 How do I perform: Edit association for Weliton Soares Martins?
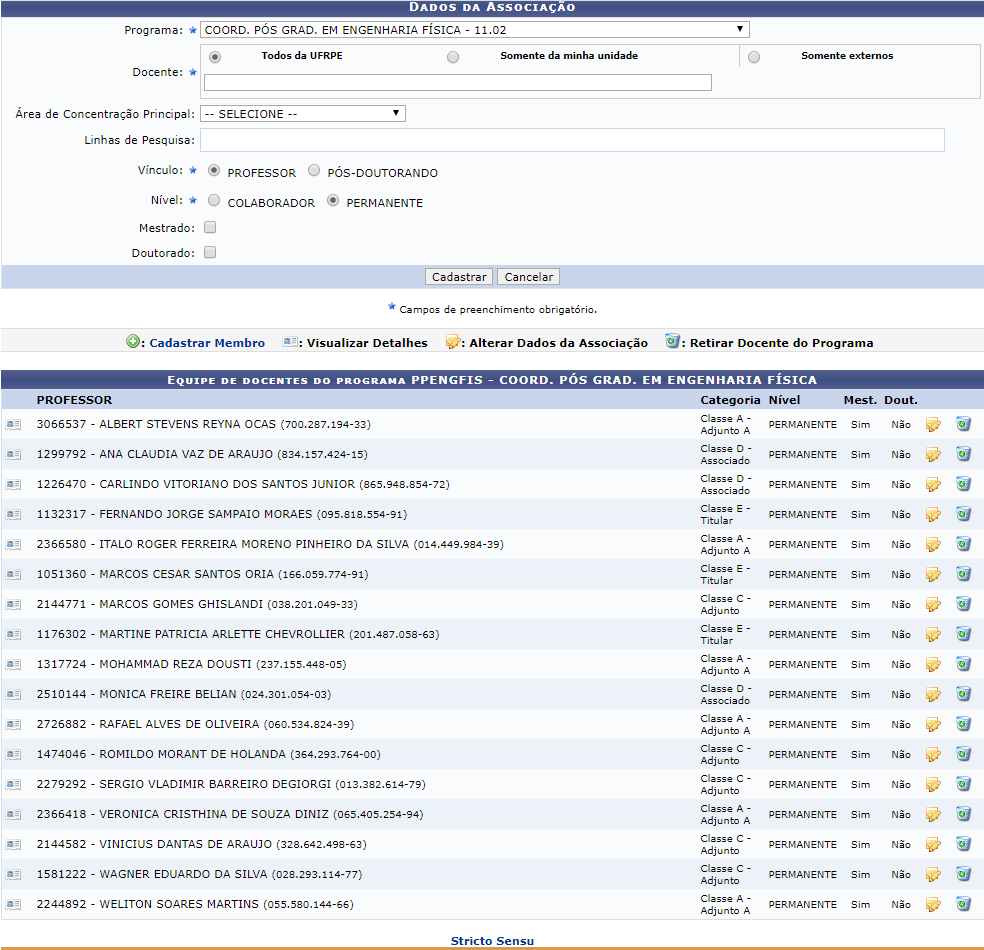point(933,905)
